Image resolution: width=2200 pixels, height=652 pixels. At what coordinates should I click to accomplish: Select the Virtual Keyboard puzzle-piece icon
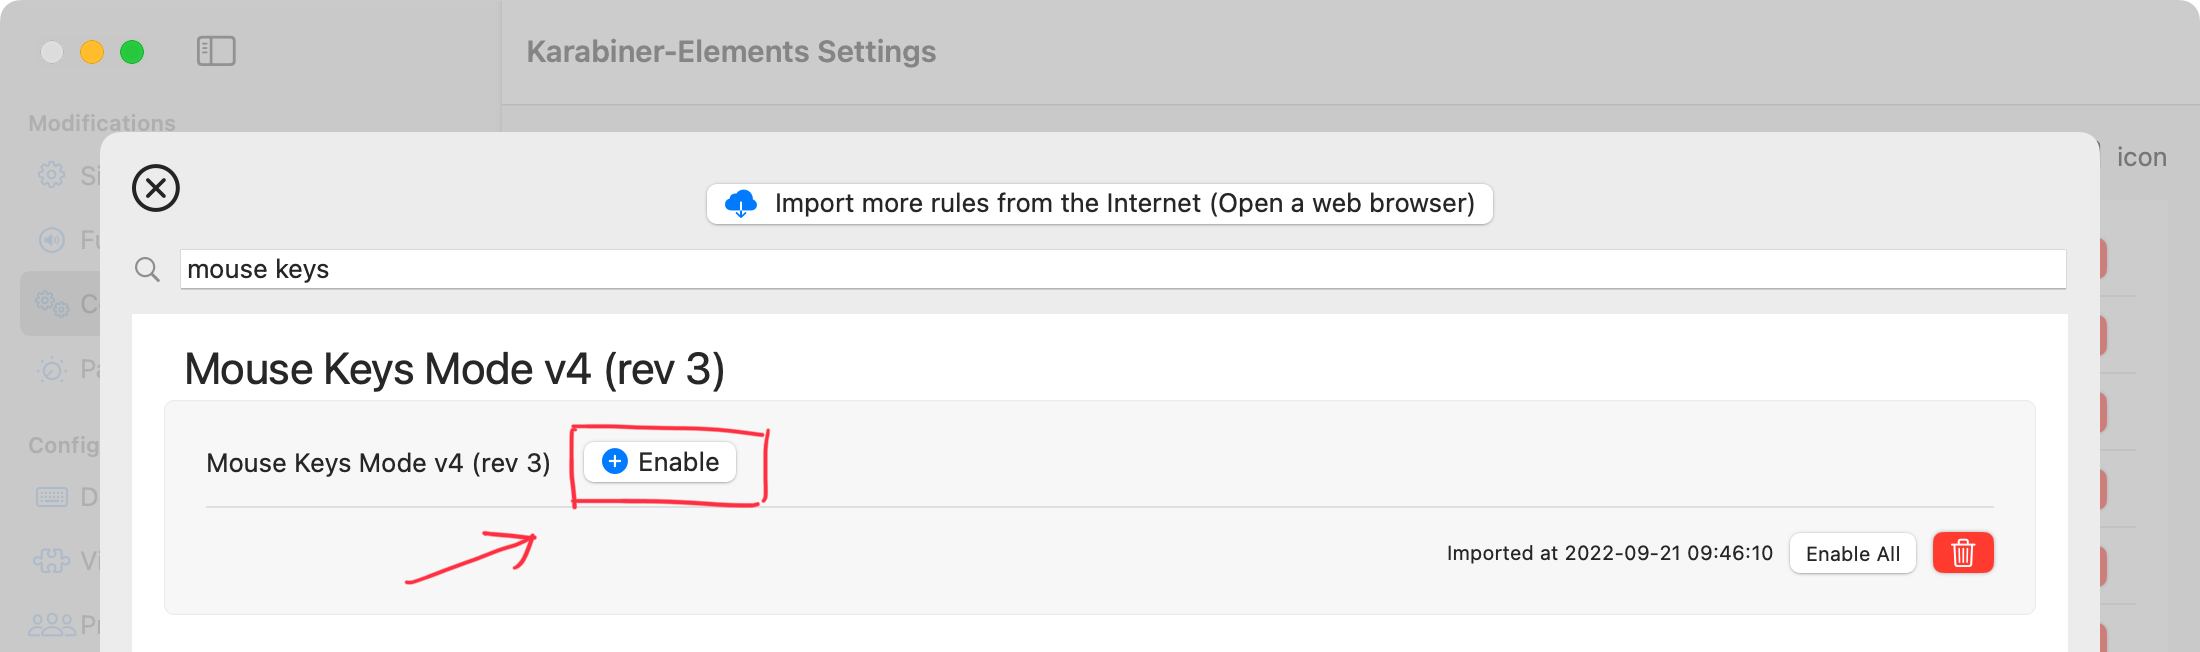coord(52,560)
